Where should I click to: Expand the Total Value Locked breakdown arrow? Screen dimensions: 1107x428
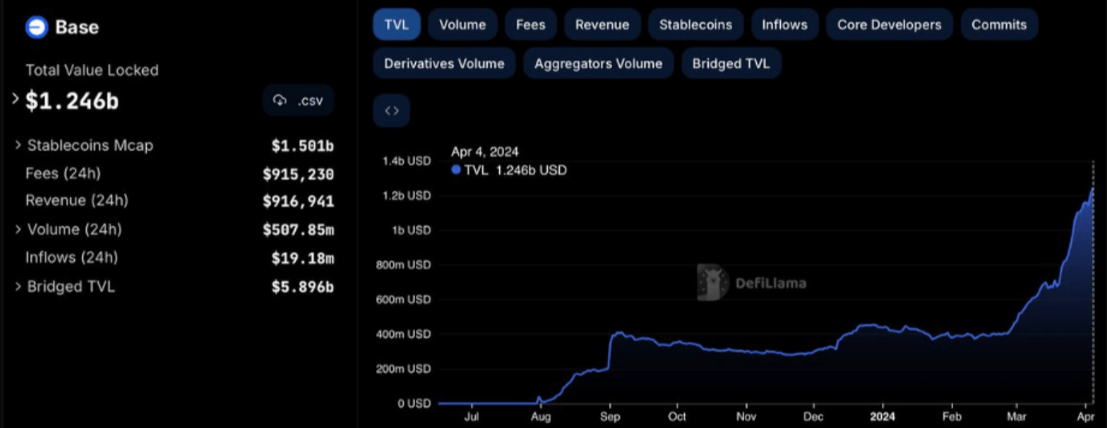16,100
